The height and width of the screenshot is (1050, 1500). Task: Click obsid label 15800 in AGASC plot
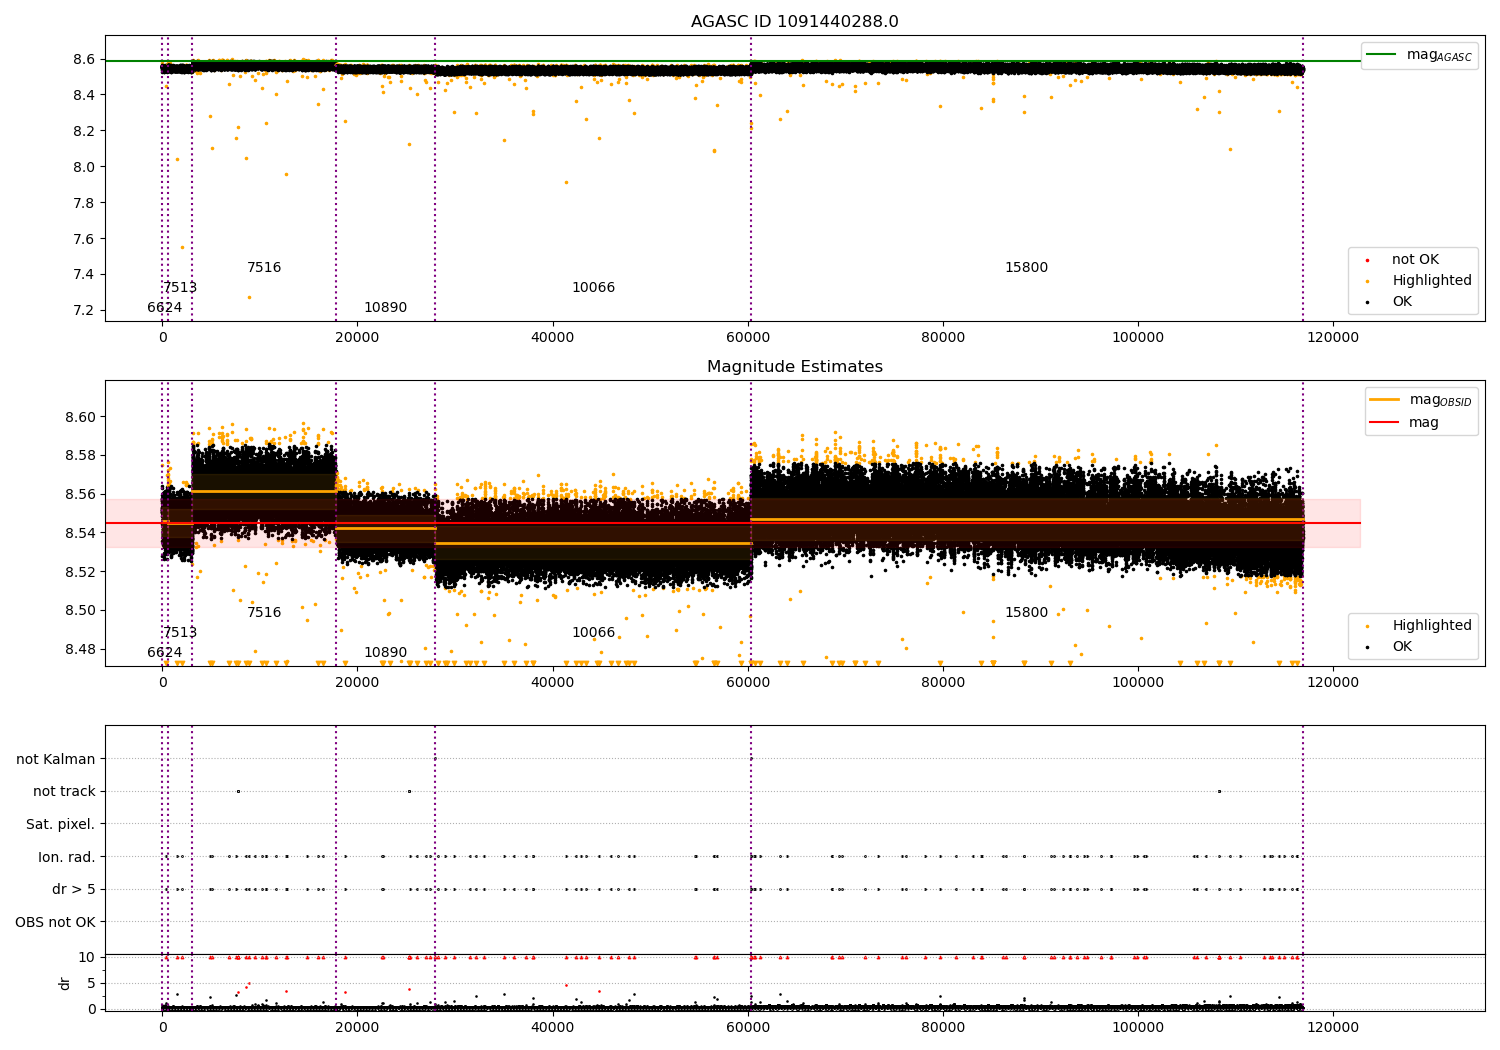tap(1026, 268)
